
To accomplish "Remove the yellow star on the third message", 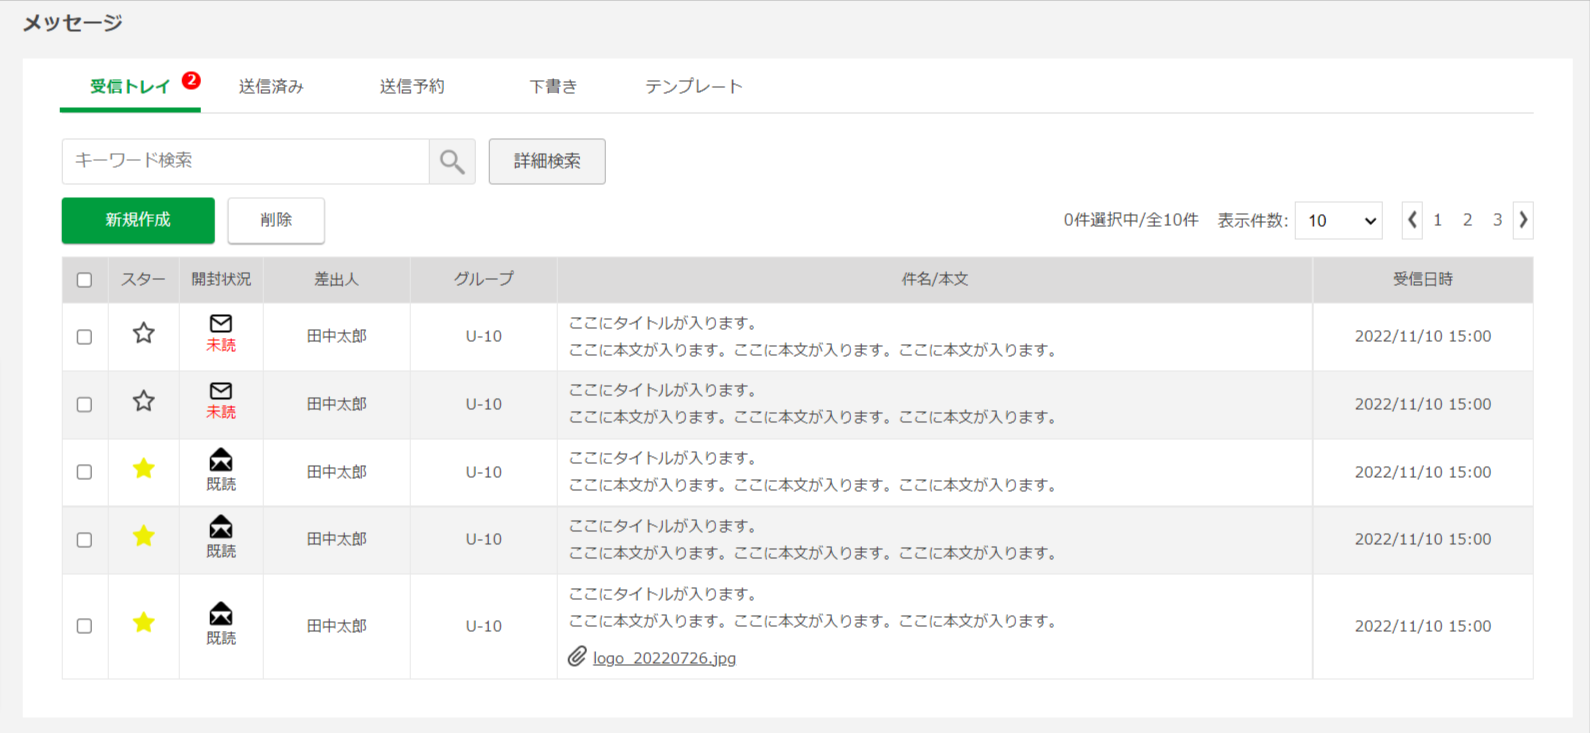I will coord(144,468).
